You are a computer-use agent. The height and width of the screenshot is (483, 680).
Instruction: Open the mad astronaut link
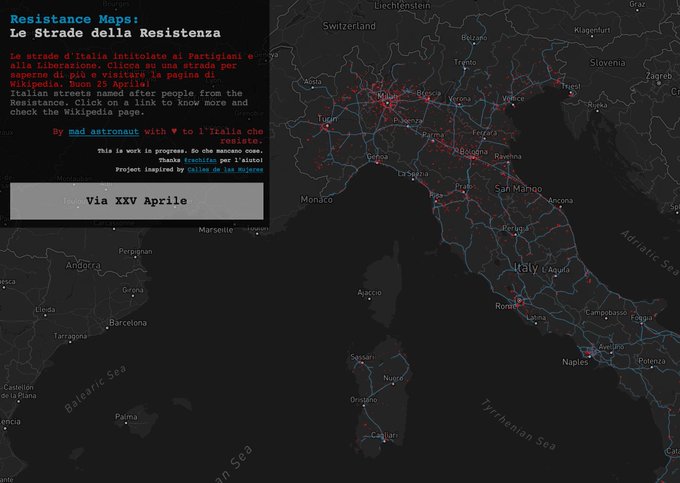(x=104, y=131)
